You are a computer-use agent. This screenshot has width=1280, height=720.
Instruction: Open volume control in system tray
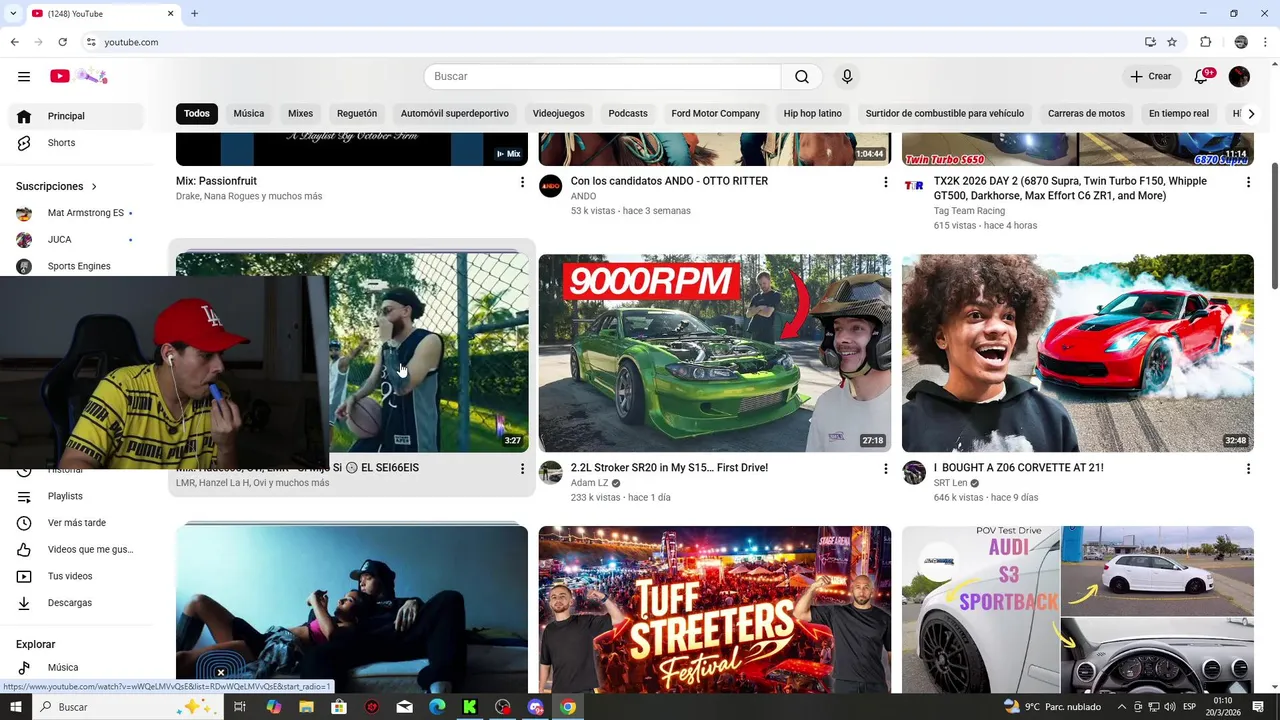[1169, 707]
